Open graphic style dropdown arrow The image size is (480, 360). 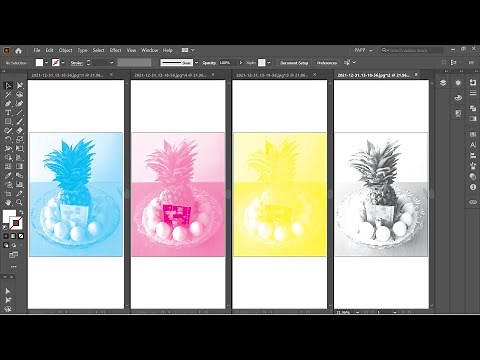click(269, 63)
